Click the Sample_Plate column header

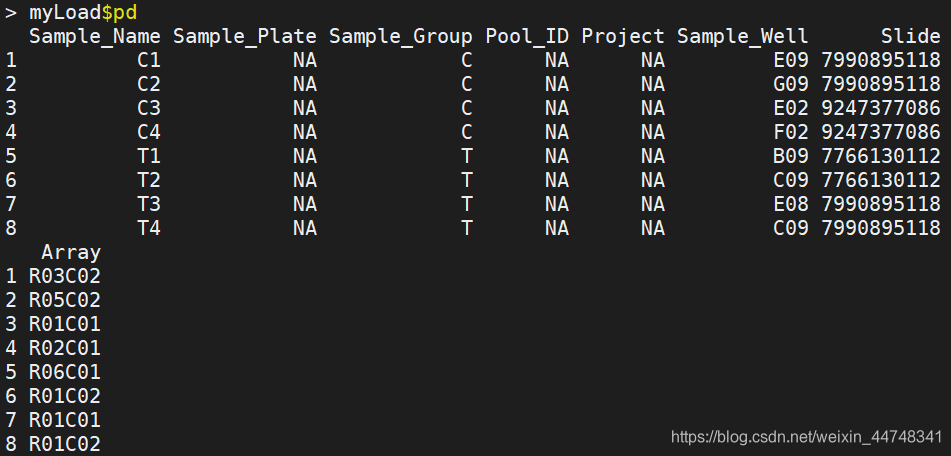coord(244,37)
